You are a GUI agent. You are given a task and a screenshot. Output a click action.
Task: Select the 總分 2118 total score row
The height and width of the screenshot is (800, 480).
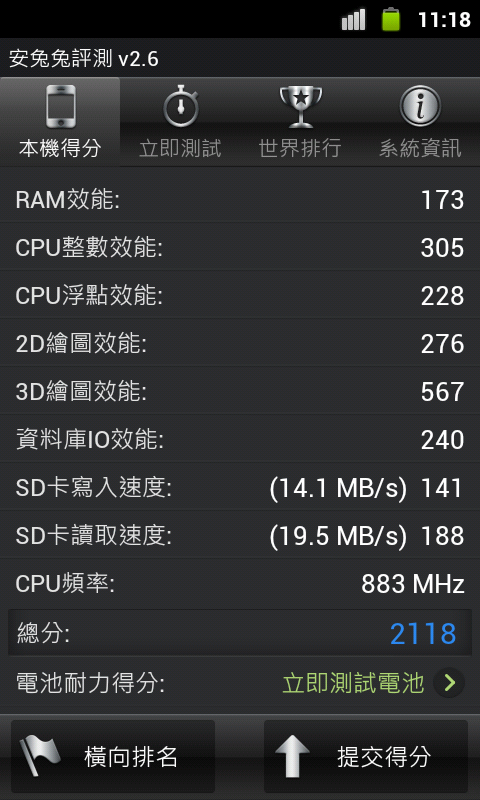point(240,633)
